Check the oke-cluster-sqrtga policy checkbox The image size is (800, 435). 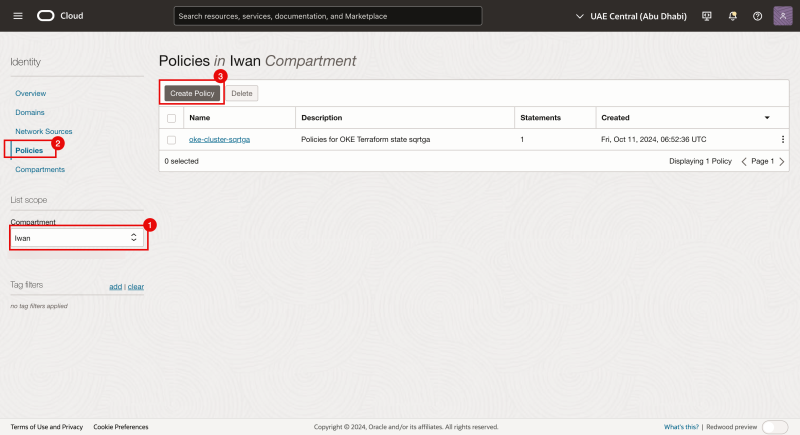click(x=171, y=139)
